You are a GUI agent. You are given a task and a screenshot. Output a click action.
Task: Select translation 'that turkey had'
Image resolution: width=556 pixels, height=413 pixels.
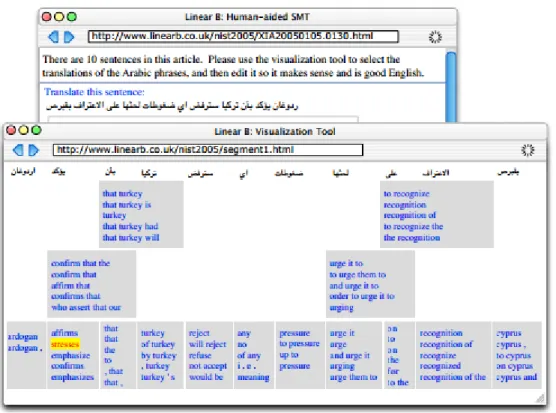click(x=130, y=226)
